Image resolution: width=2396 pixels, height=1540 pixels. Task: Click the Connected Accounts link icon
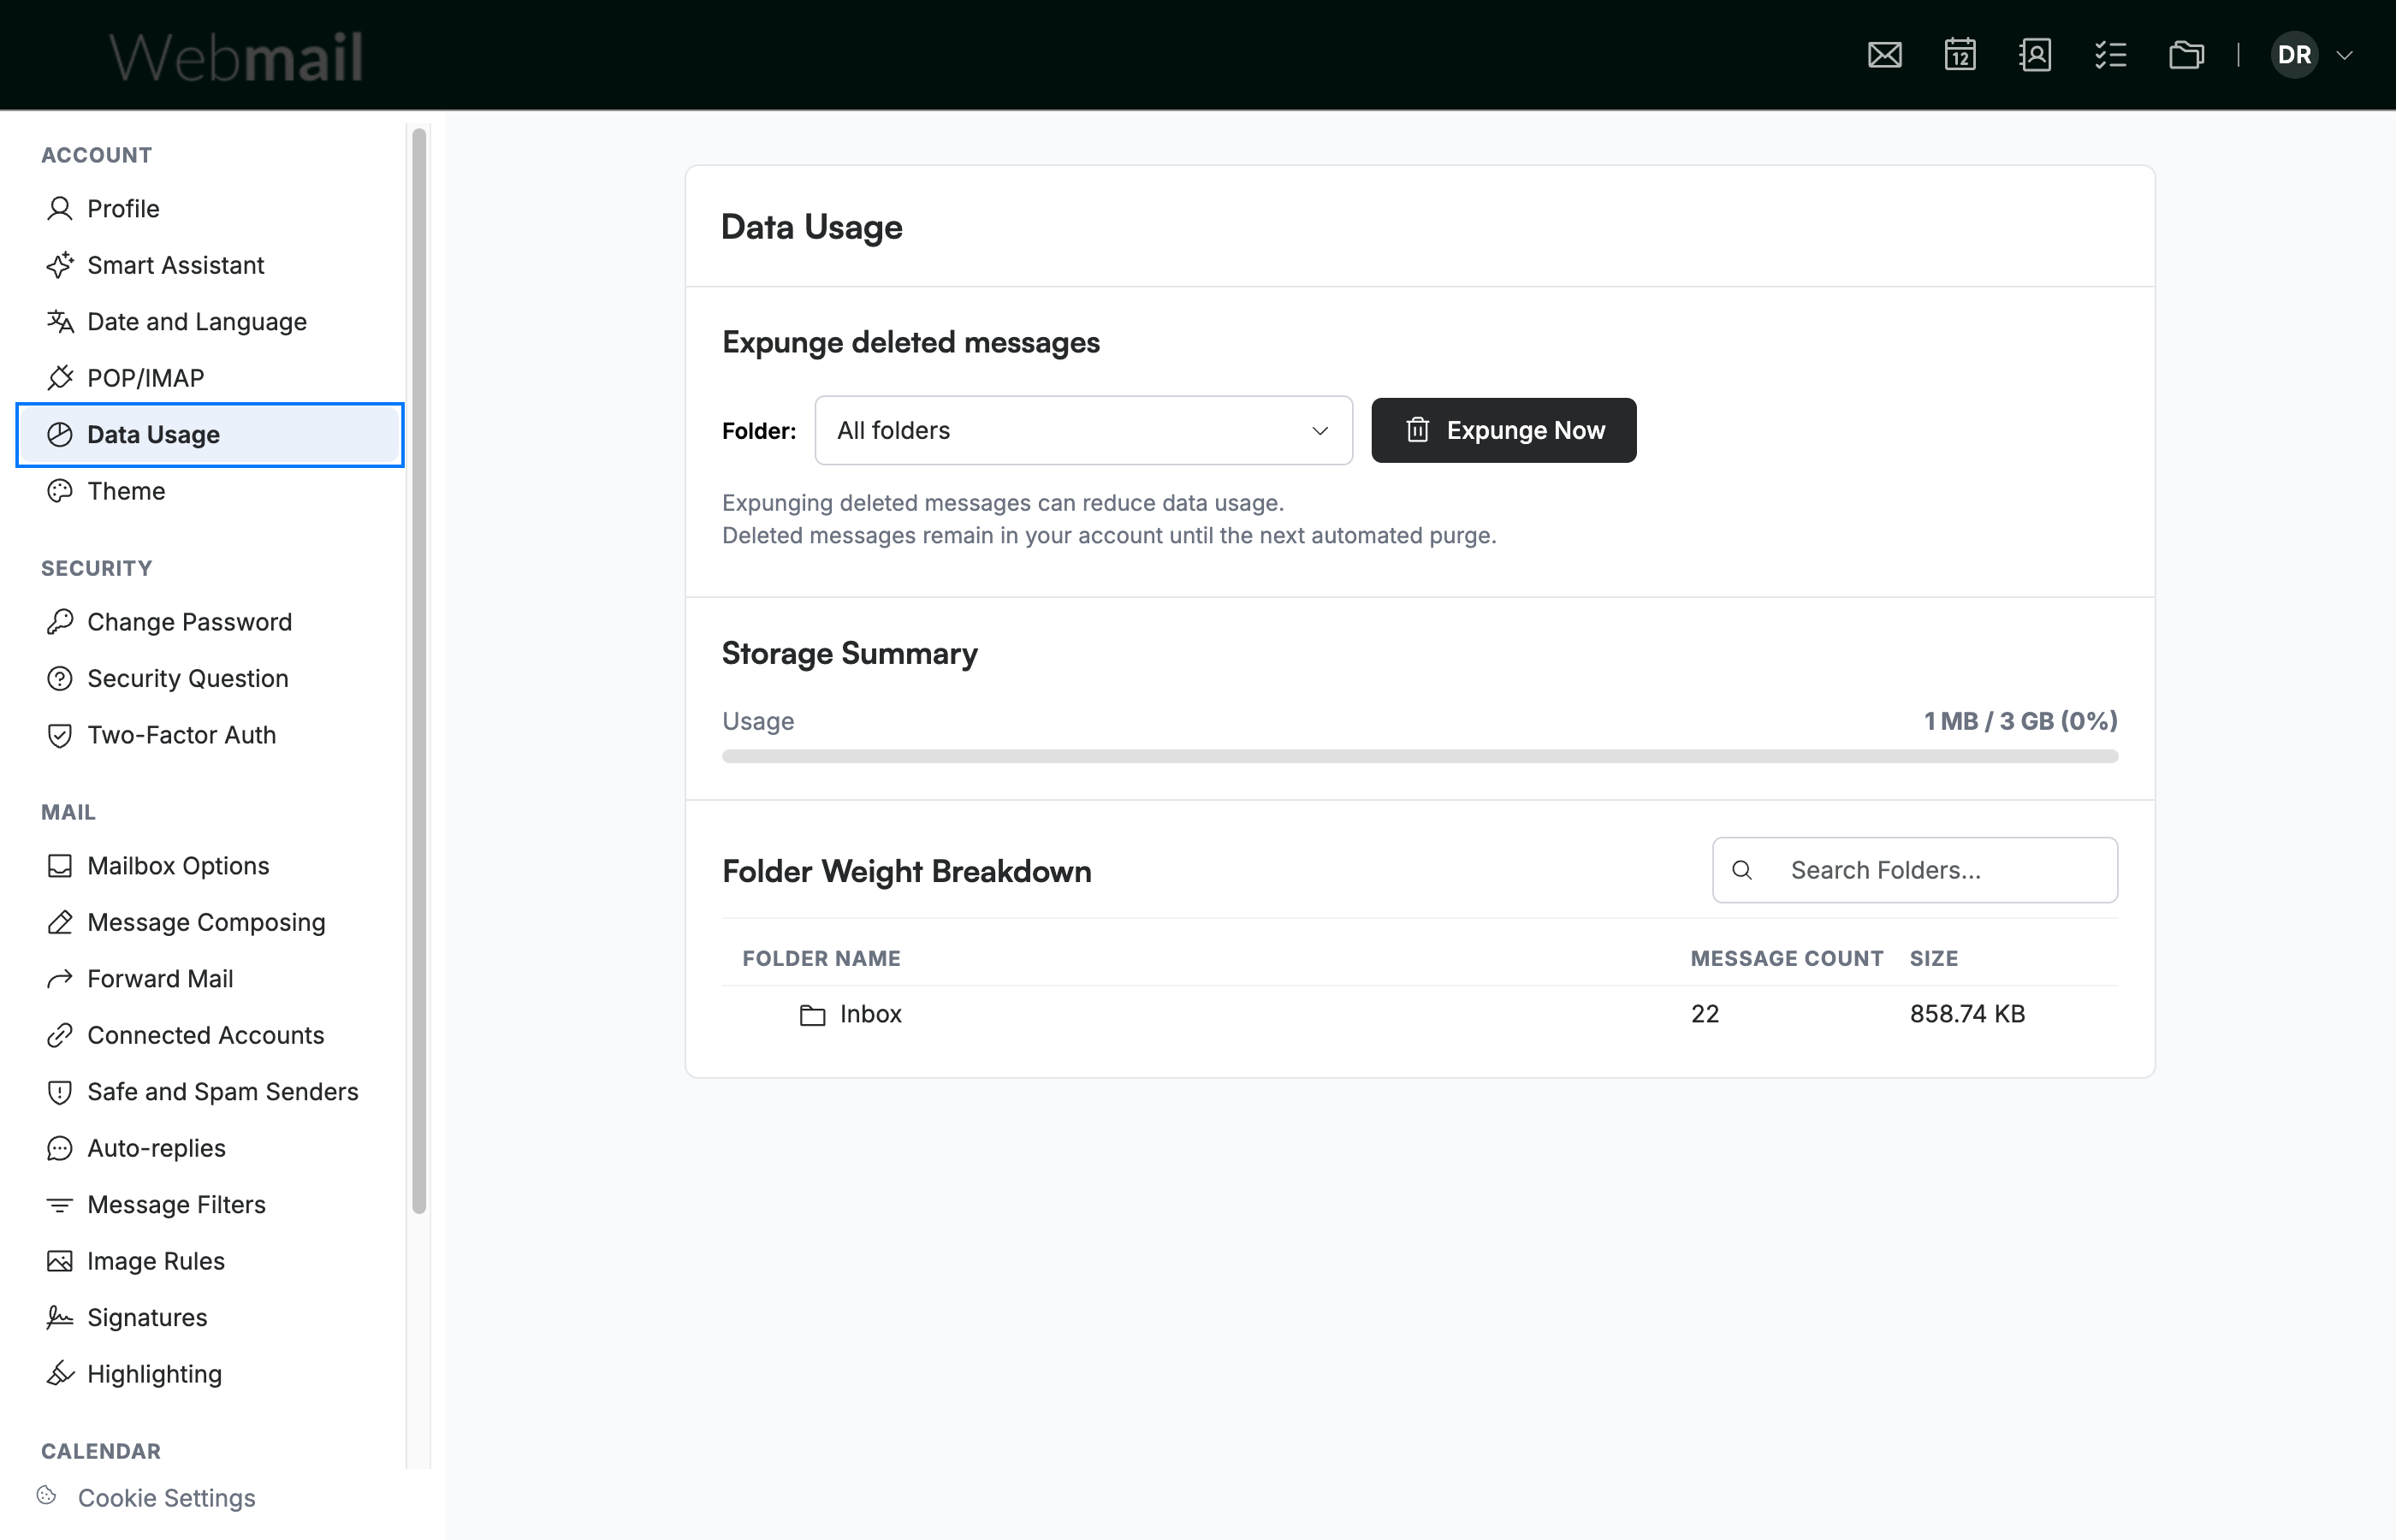click(60, 1035)
